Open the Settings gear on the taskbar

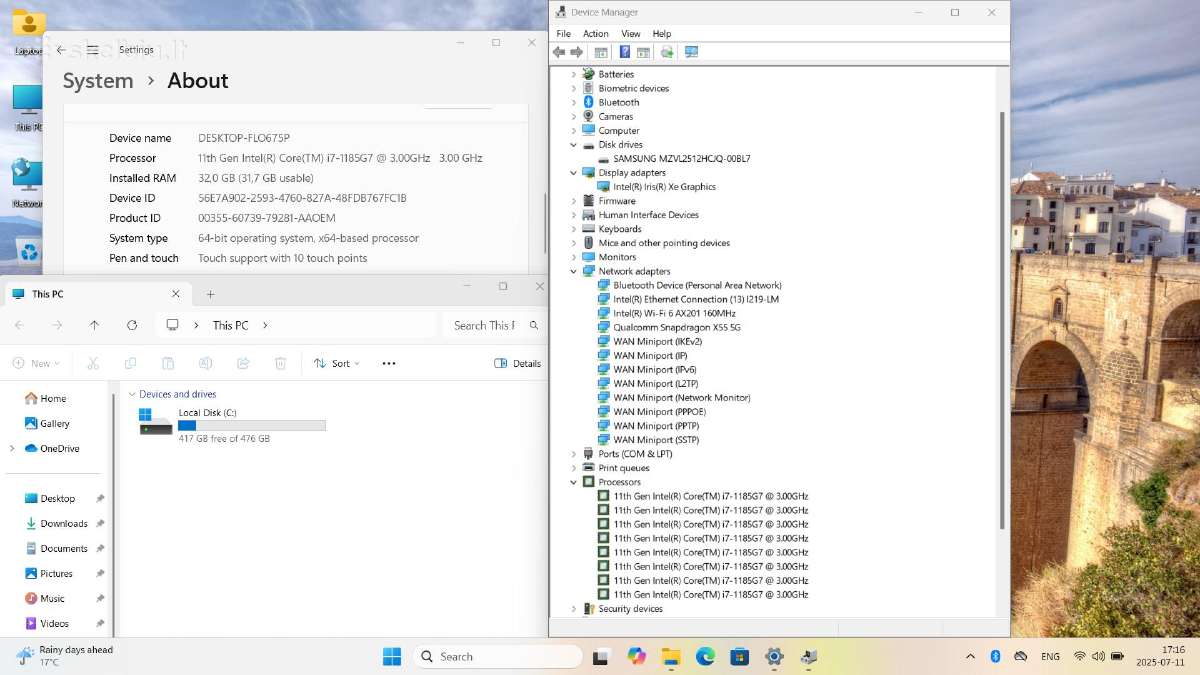point(774,656)
